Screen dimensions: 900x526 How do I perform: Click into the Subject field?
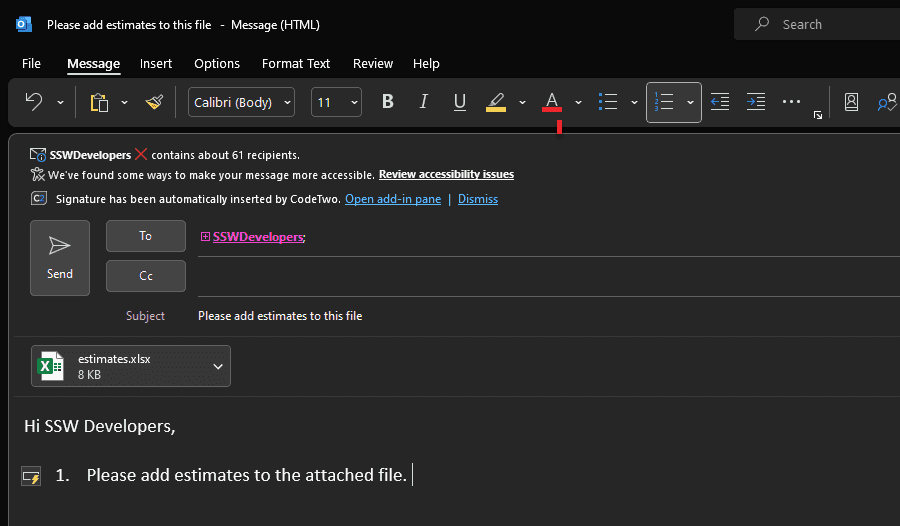coord(500,316)
